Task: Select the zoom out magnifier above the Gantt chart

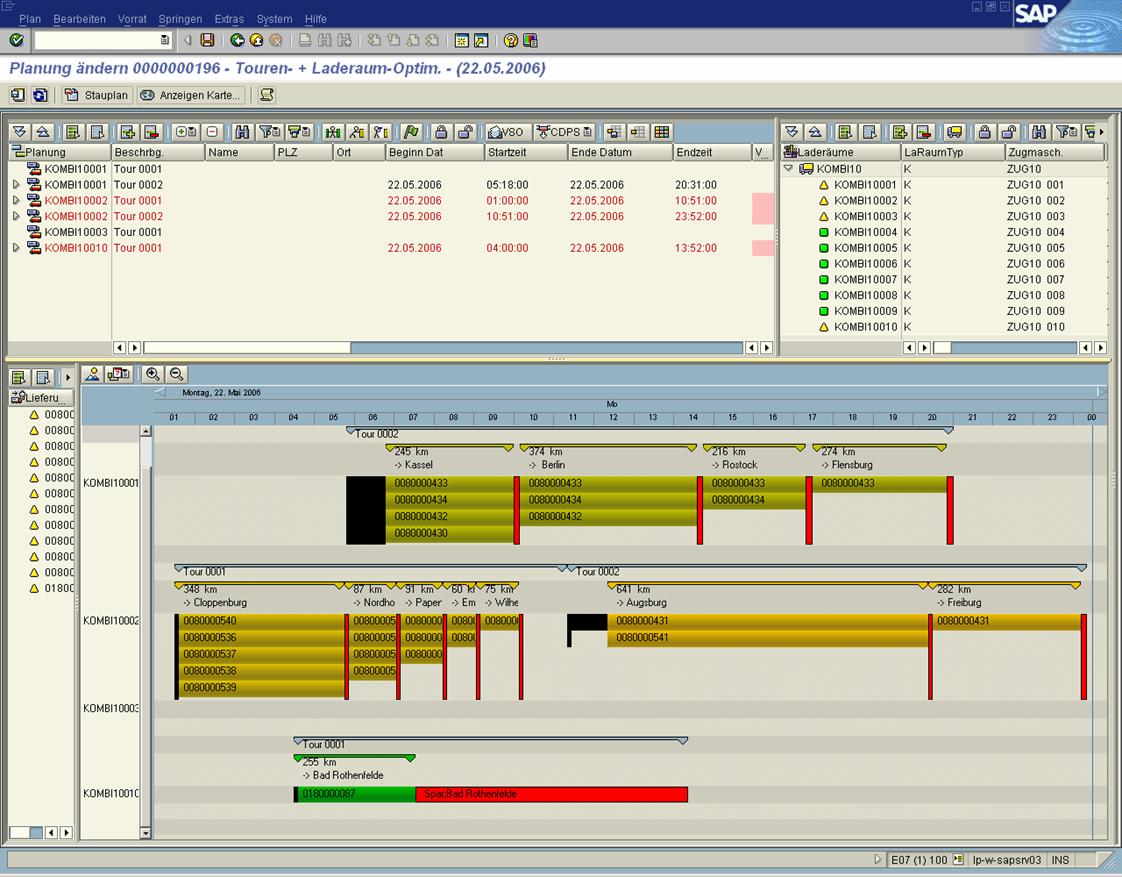Action: click(x=174, y=373)
